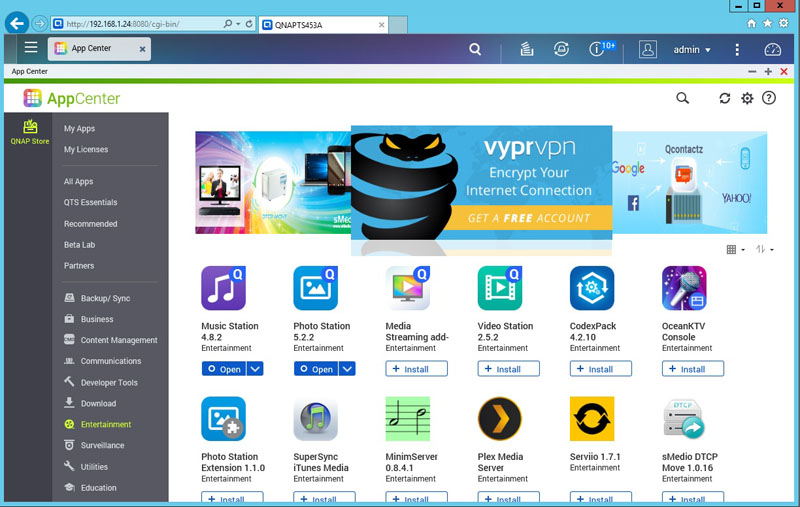
Task: Click the QTS desktop search magnifier icon
Action: point(475,49)
